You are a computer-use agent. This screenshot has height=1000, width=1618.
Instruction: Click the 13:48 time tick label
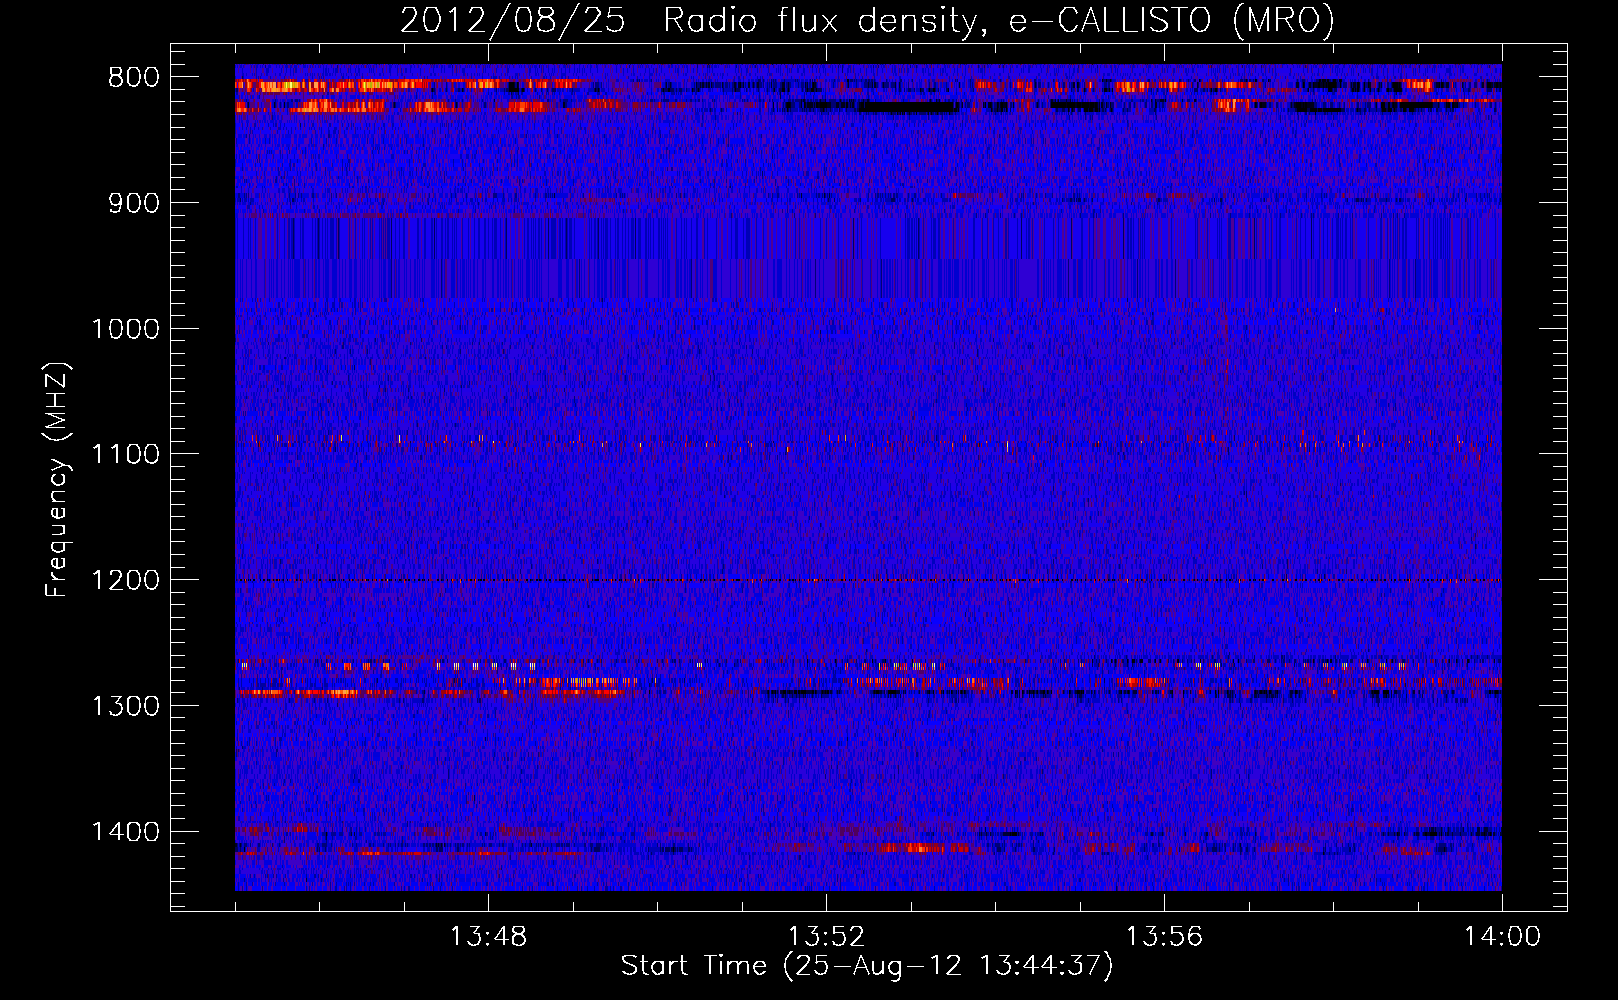[488, 937]
